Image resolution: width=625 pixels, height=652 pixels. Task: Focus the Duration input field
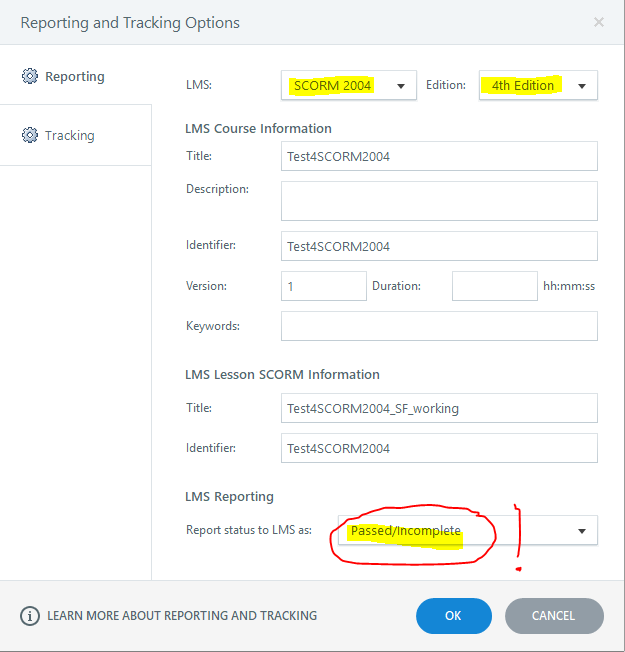pyautogui.click(x=494, y=286)
